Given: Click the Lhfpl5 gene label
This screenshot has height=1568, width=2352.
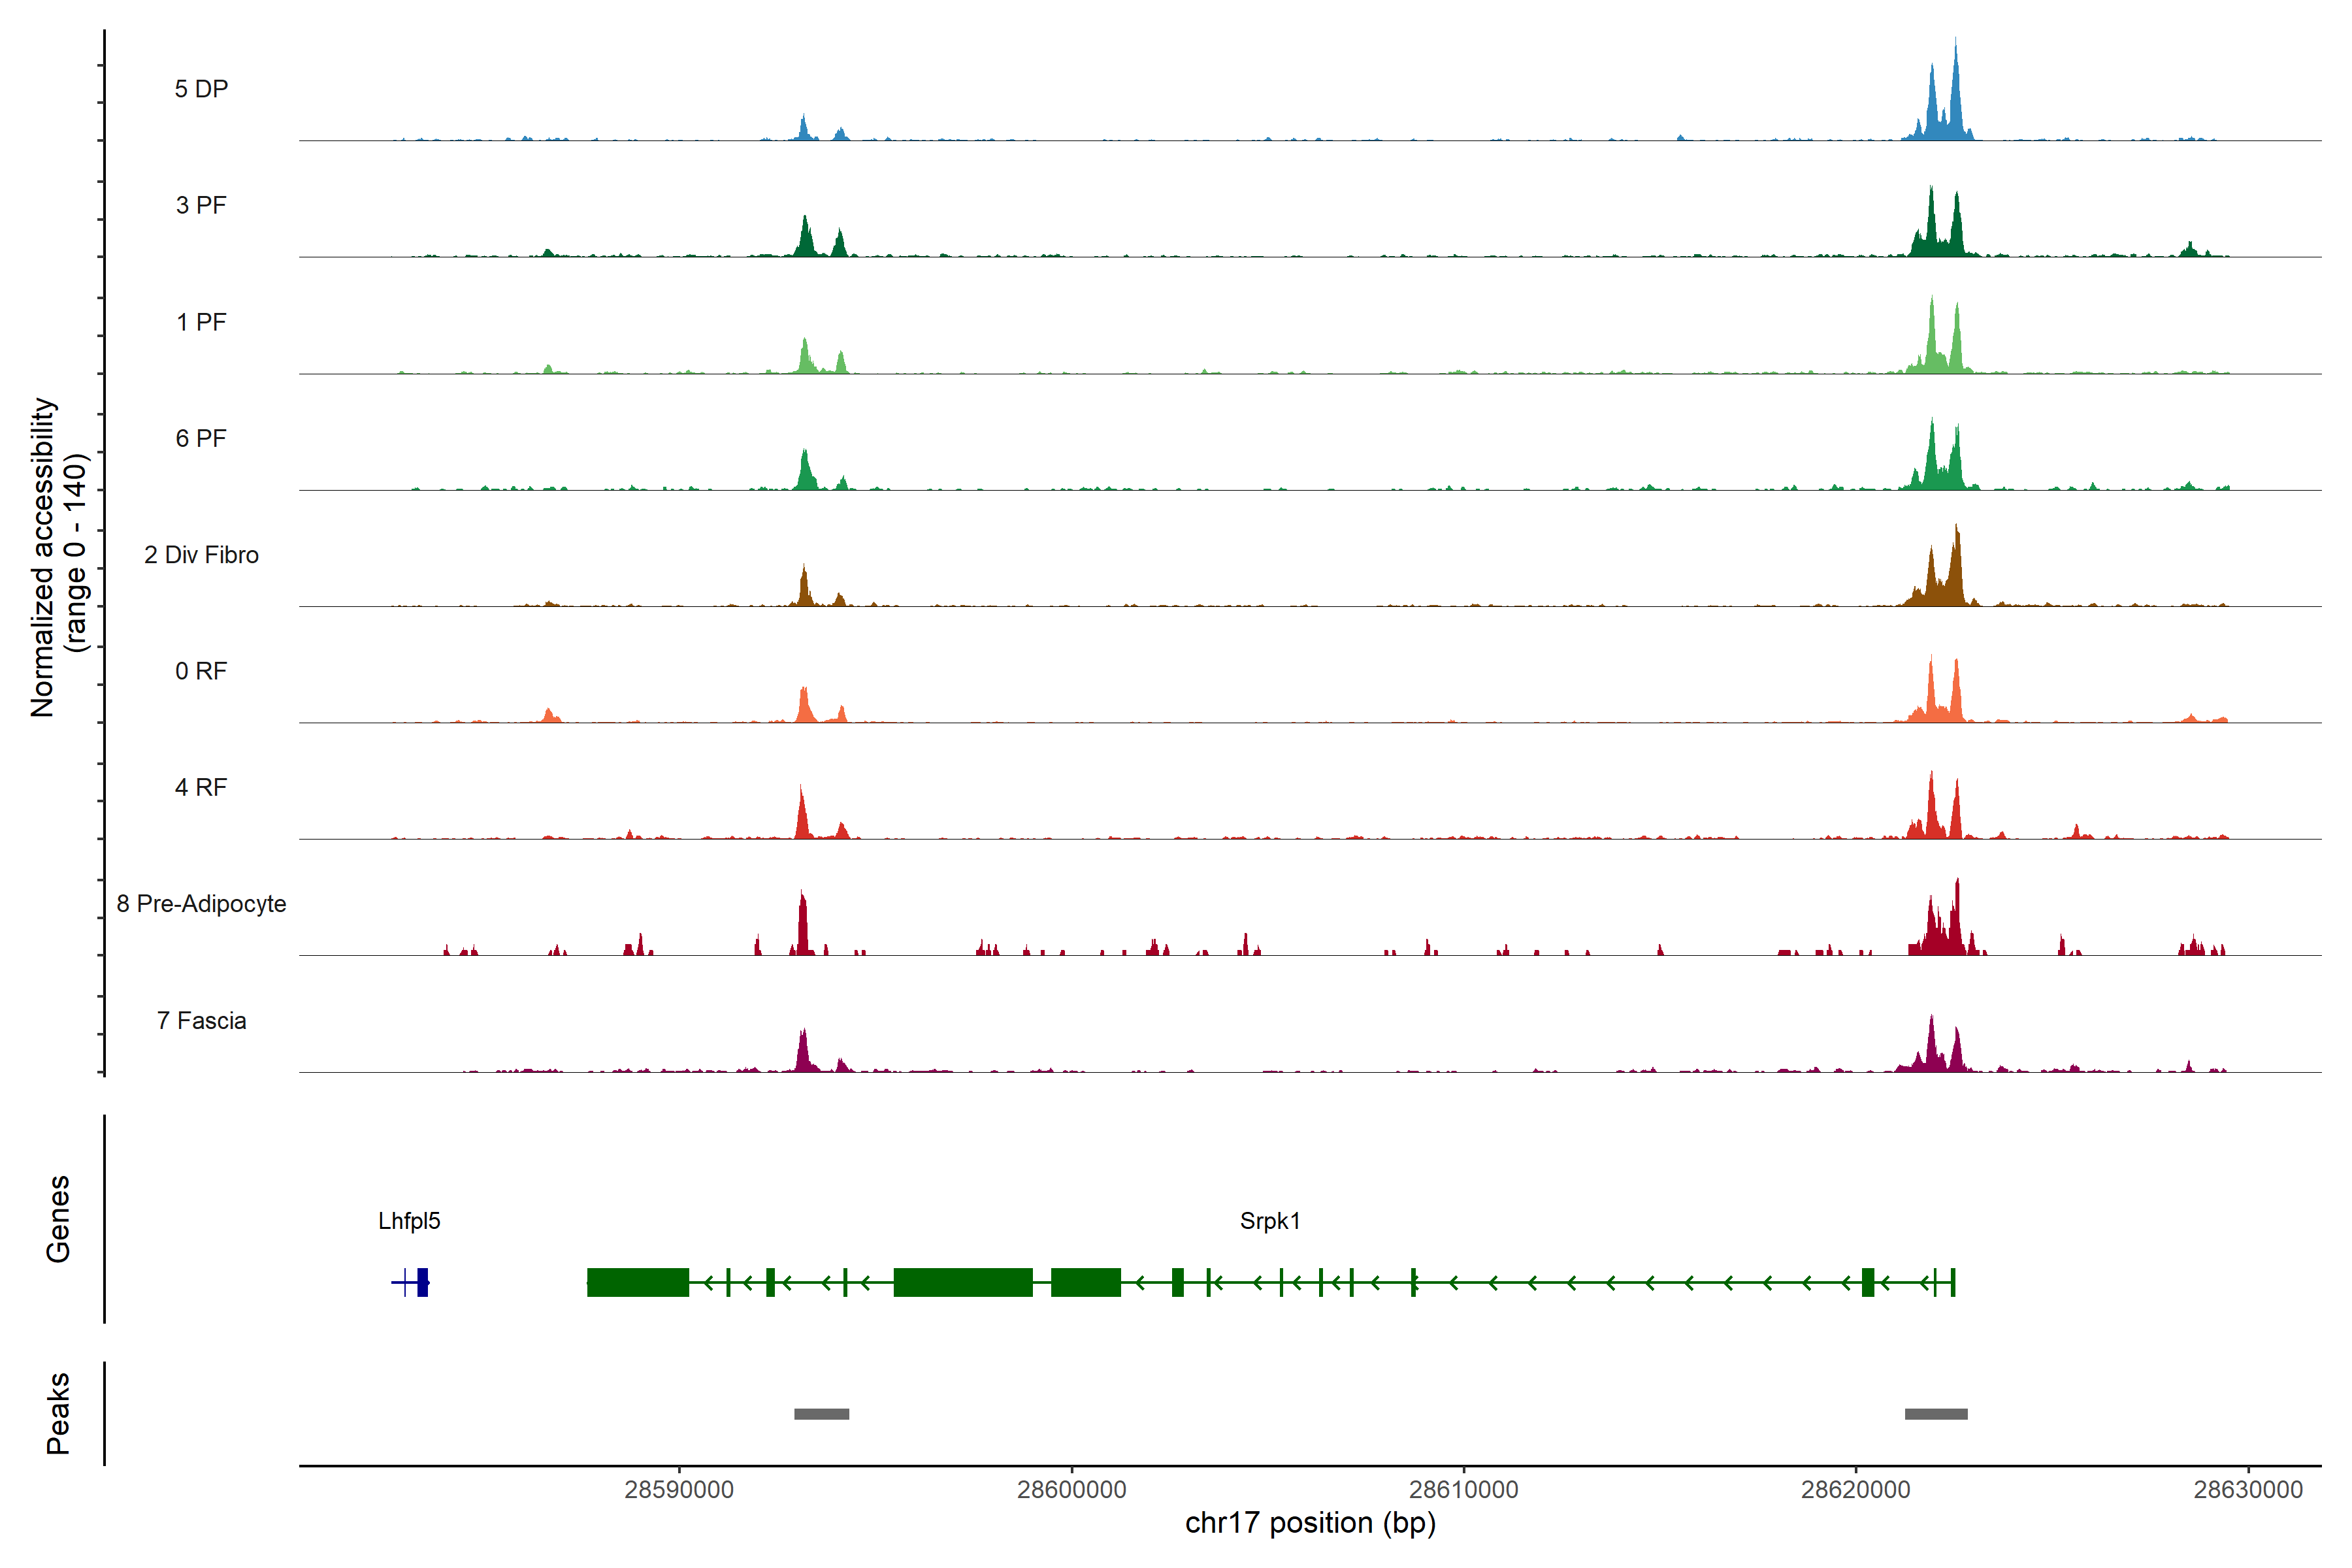Looking at the screenshot, I should point(409,1221).
